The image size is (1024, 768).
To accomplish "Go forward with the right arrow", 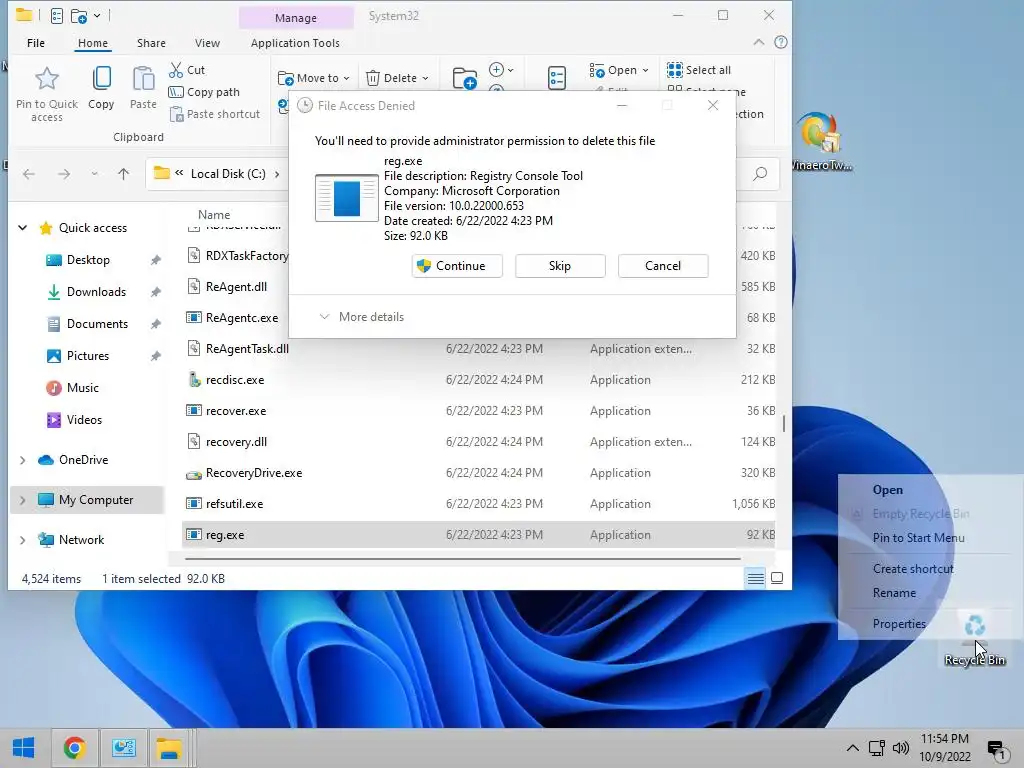I will pyautogui.click(x=64, y=174).
